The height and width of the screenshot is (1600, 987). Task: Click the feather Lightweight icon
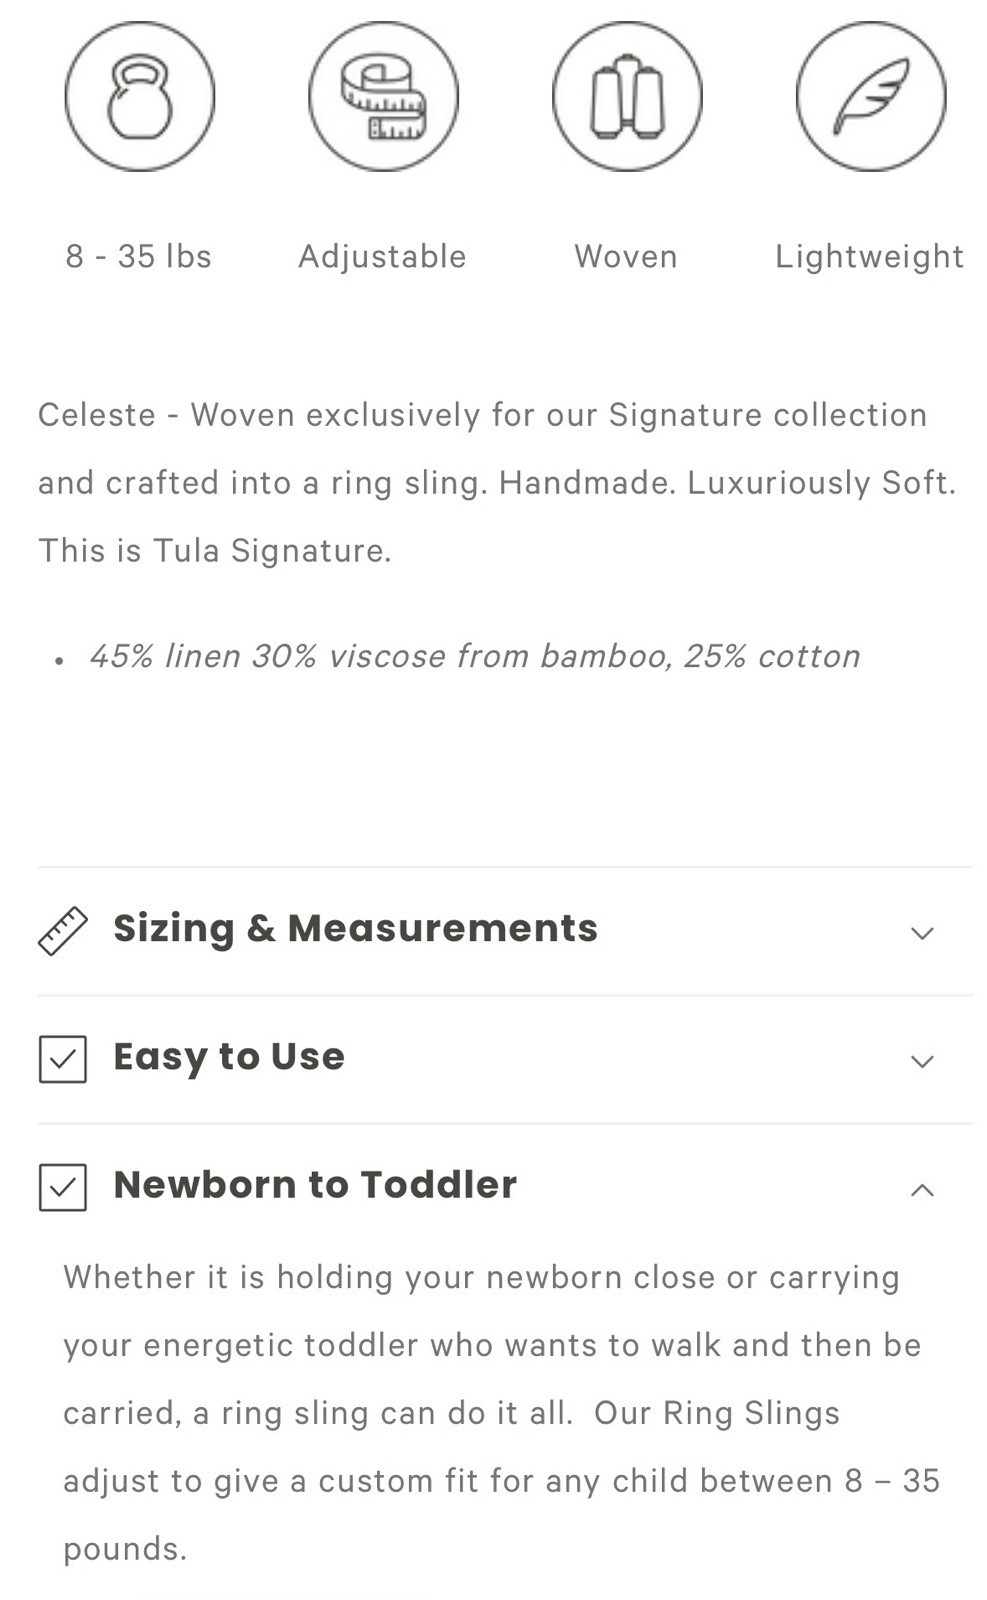[871, 97]
